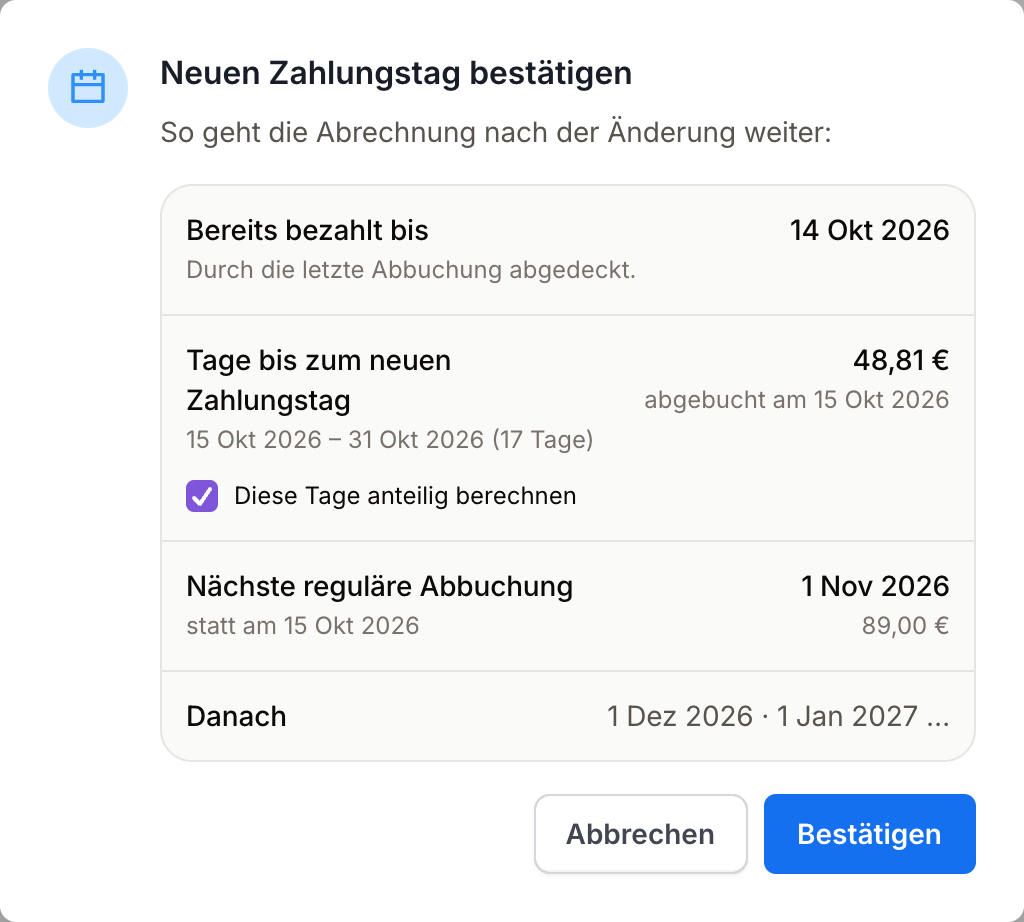Uncheck "Diese Tage anteilig berechnen" checkbox
The image size is (1024, 922).
(202, 496)
